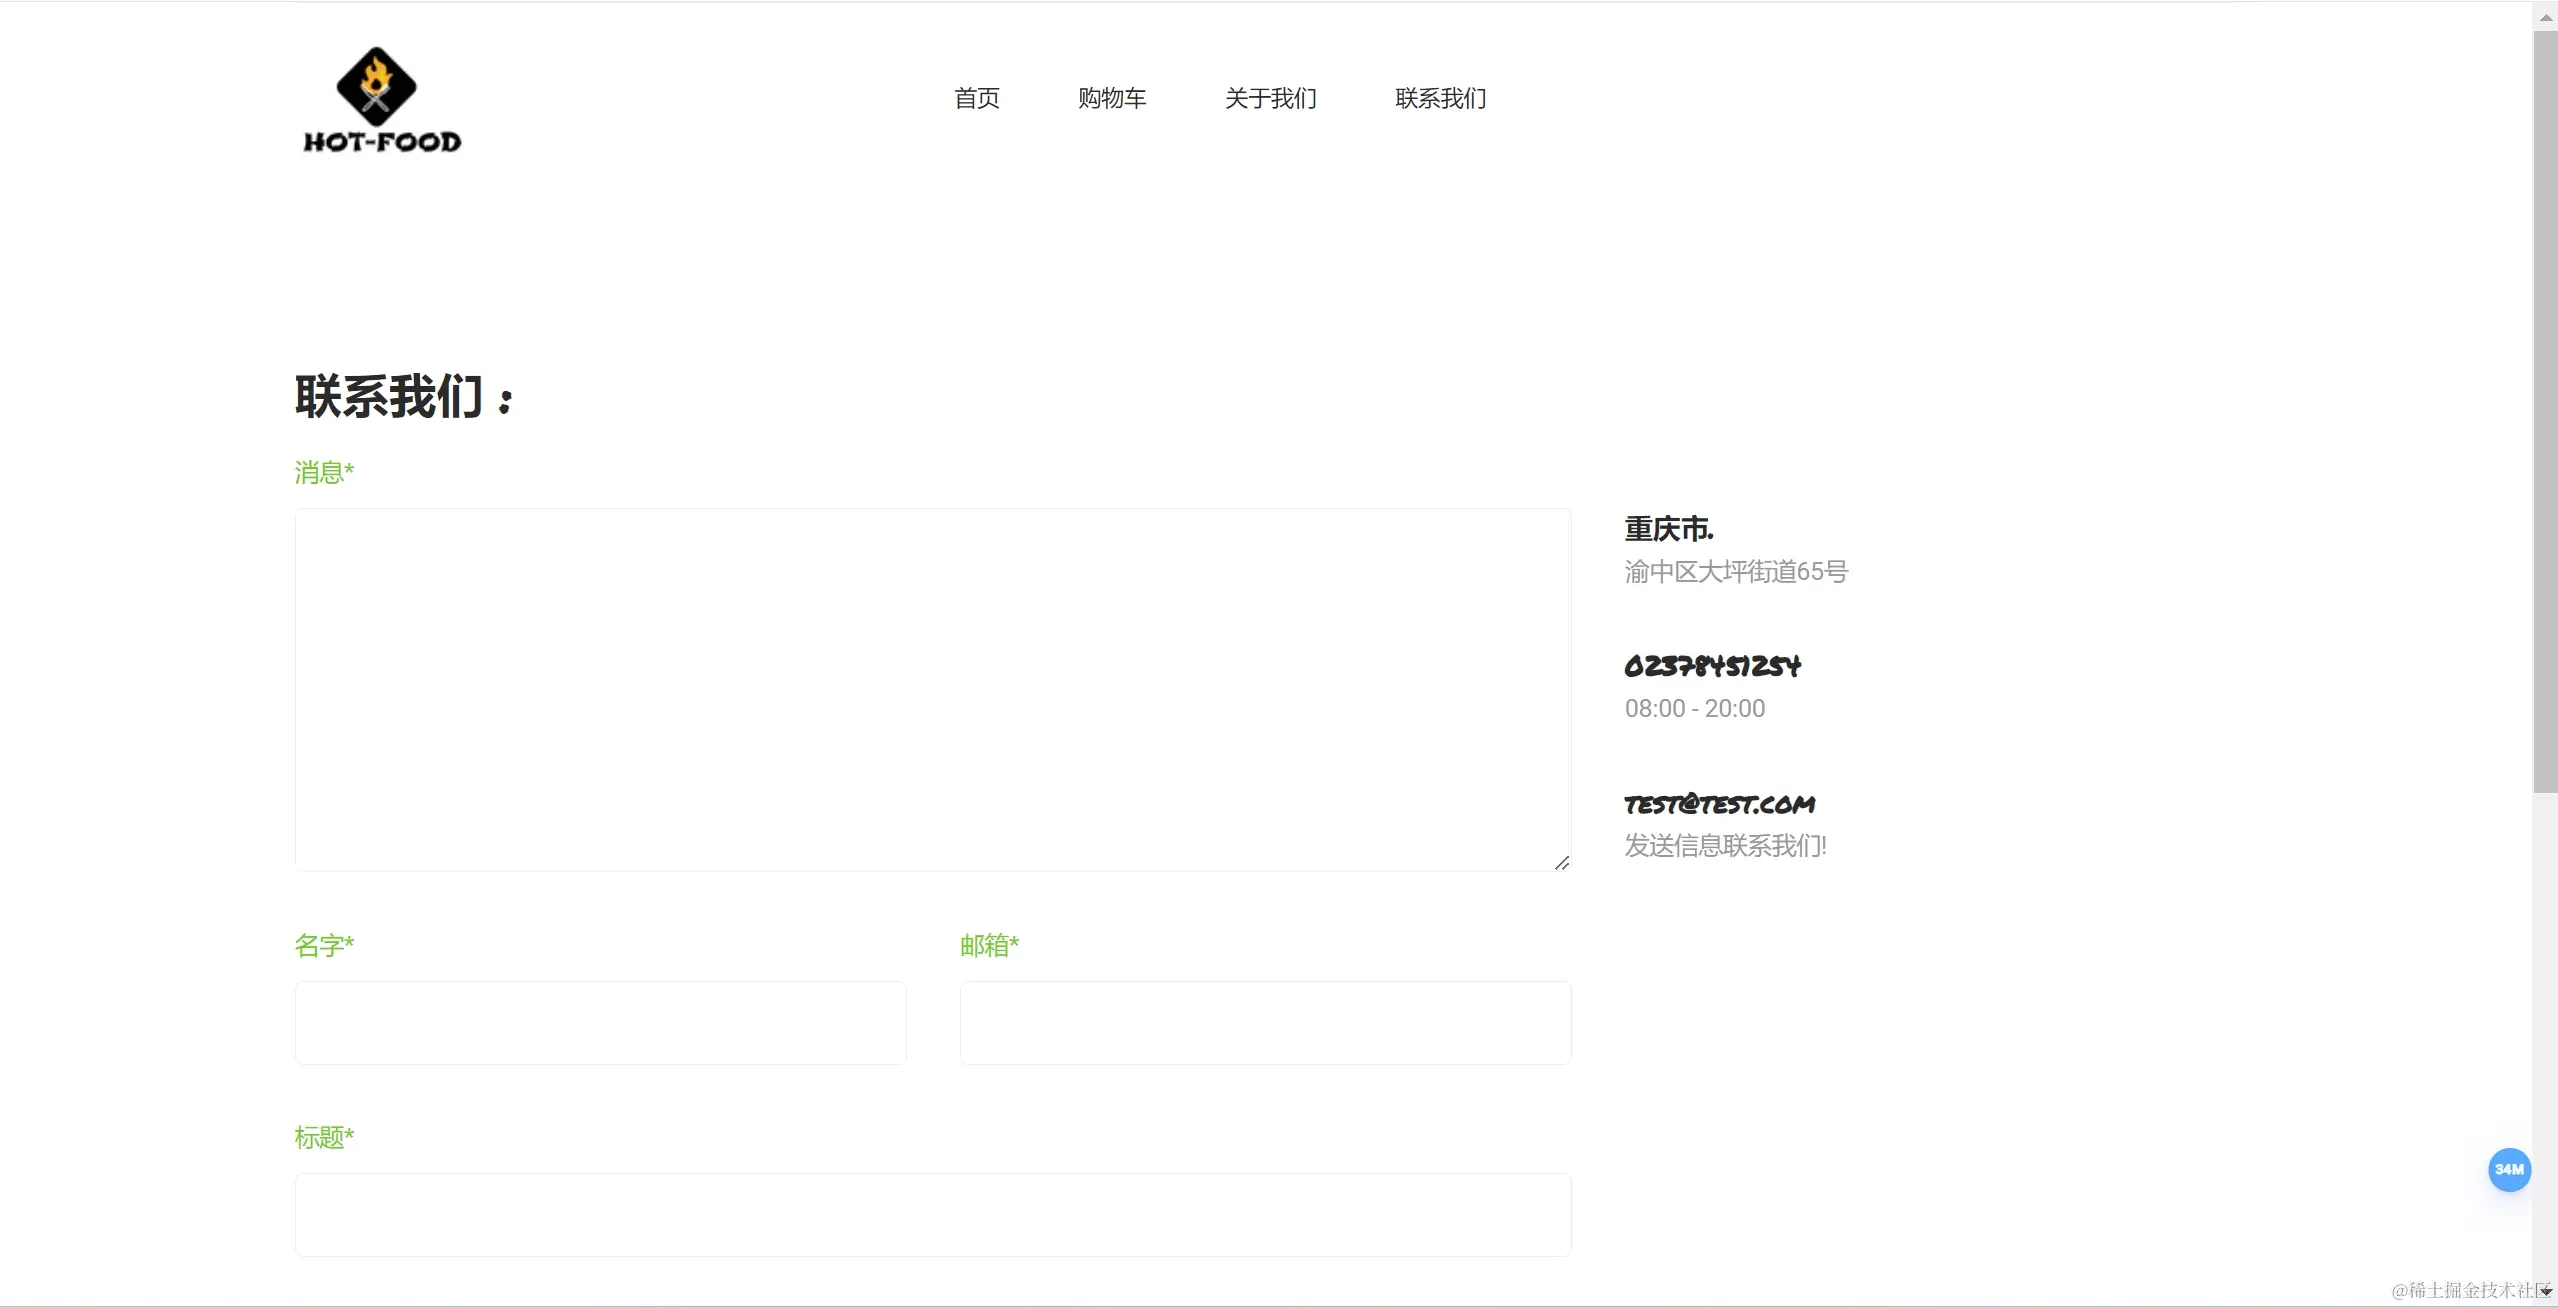This screenshot has width=2558, height=1307.
Task: Open the 首页 menu item
Action: (x=976, y=98)
